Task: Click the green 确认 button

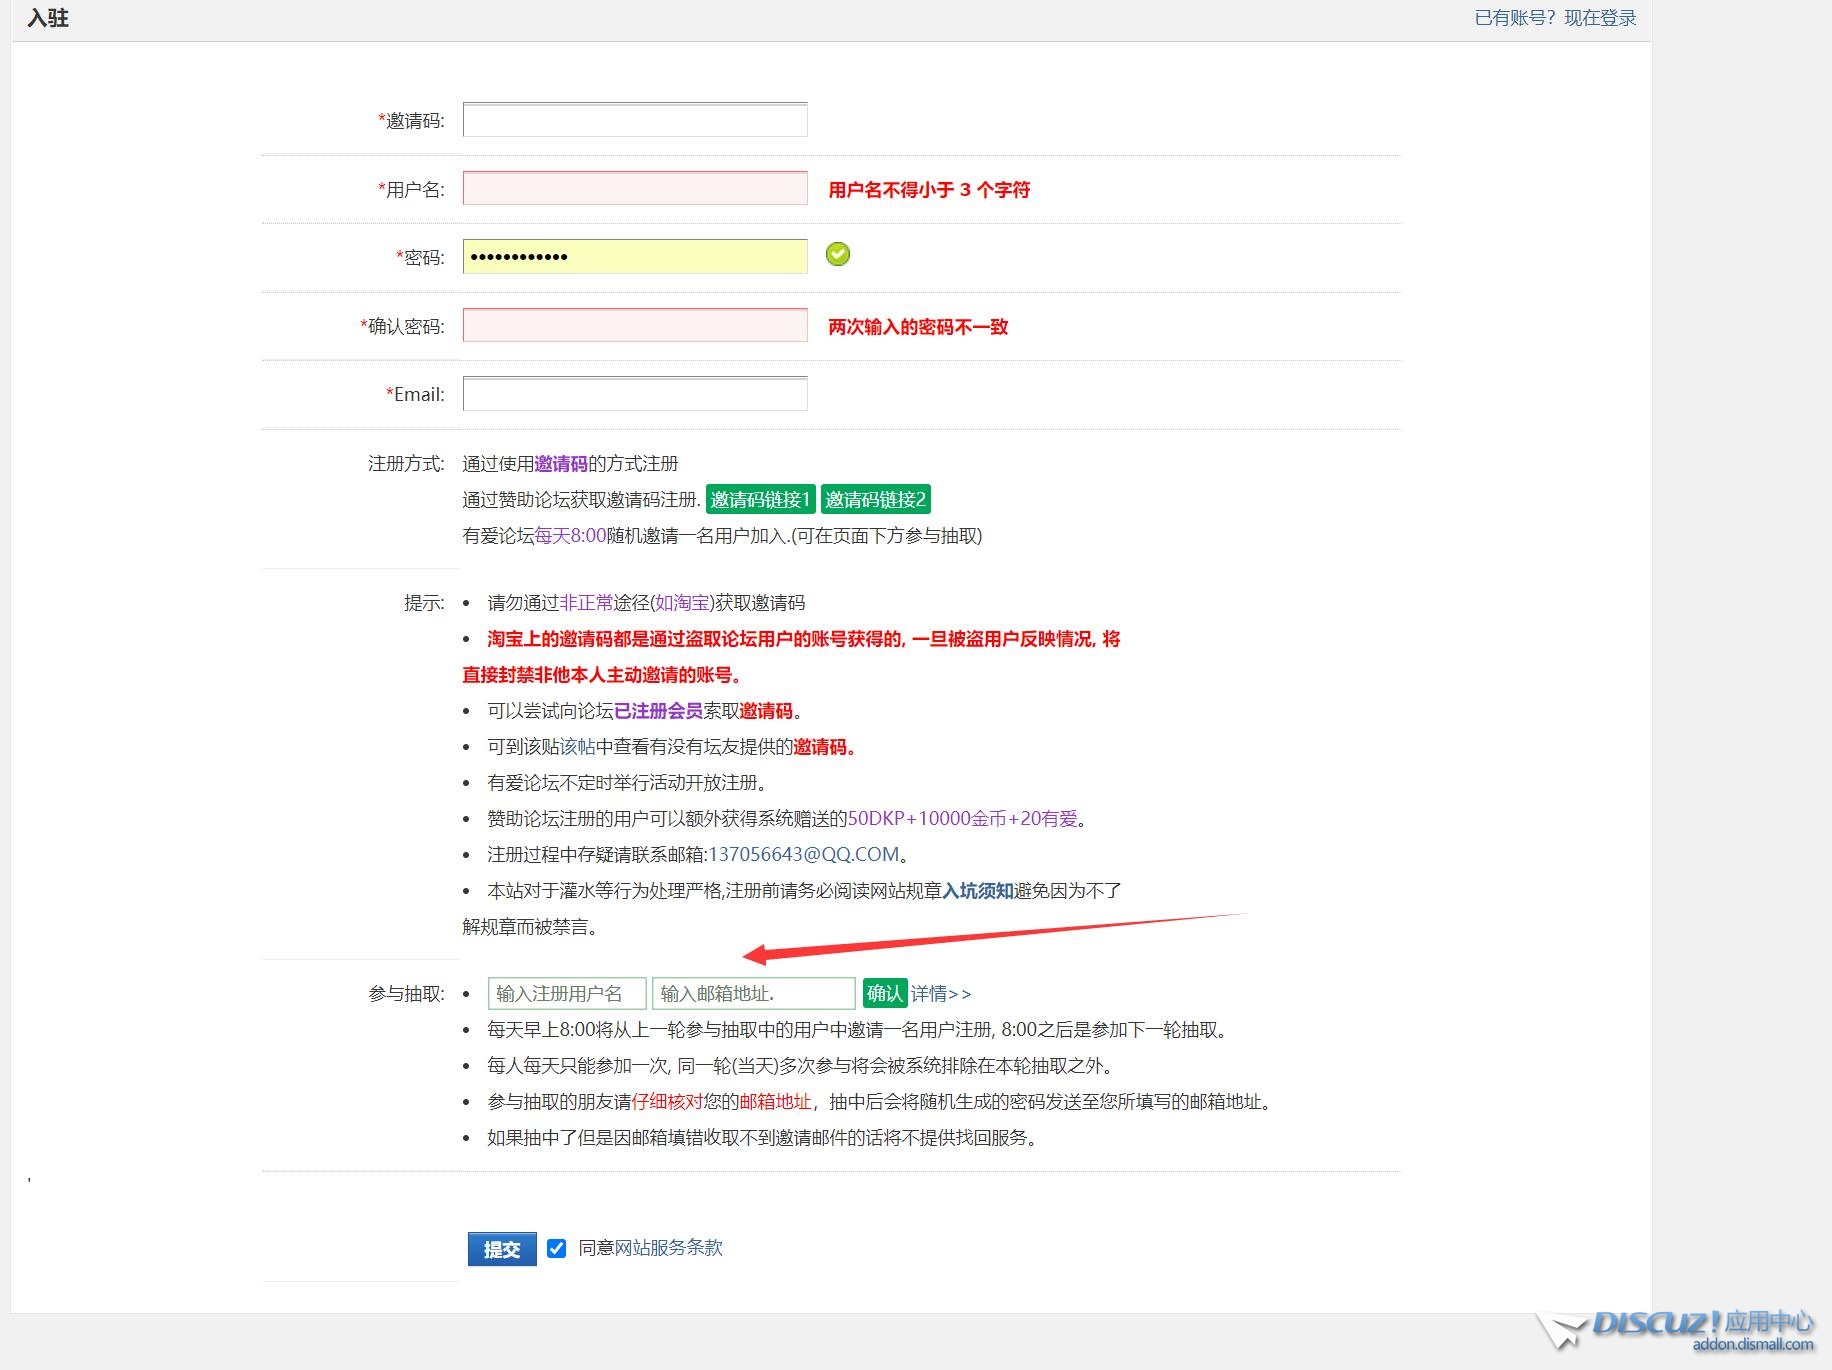Action: (885, 993)
